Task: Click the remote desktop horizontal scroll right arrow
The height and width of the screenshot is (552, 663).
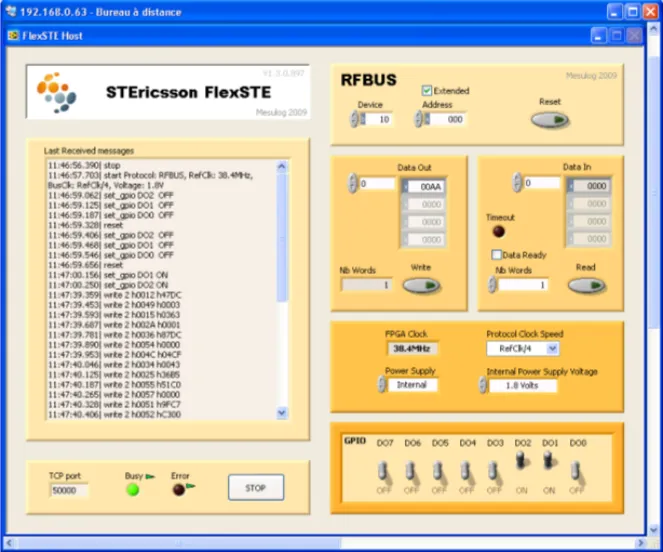Action: point(641,543)
